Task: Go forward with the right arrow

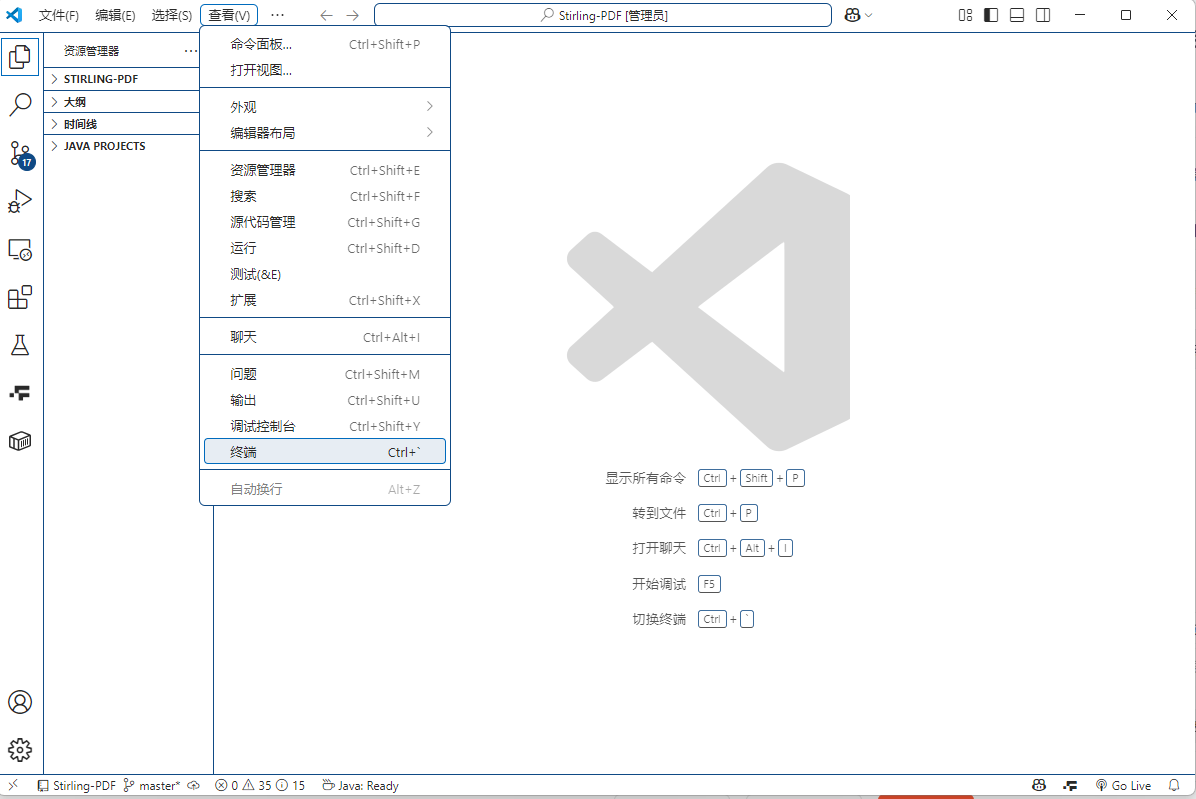Action: [x=352, y=15]
